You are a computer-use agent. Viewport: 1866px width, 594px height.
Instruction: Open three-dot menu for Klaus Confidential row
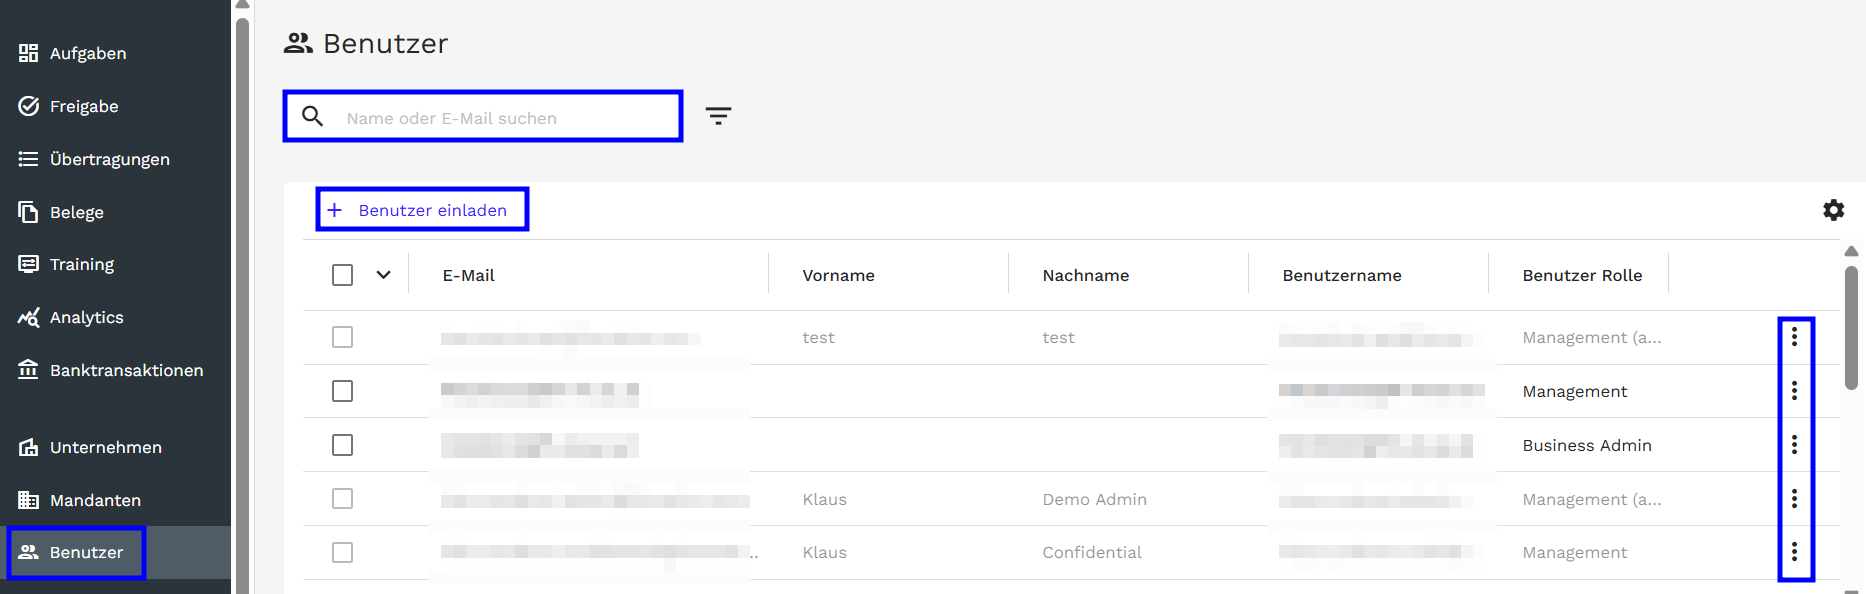point(1794,552)
